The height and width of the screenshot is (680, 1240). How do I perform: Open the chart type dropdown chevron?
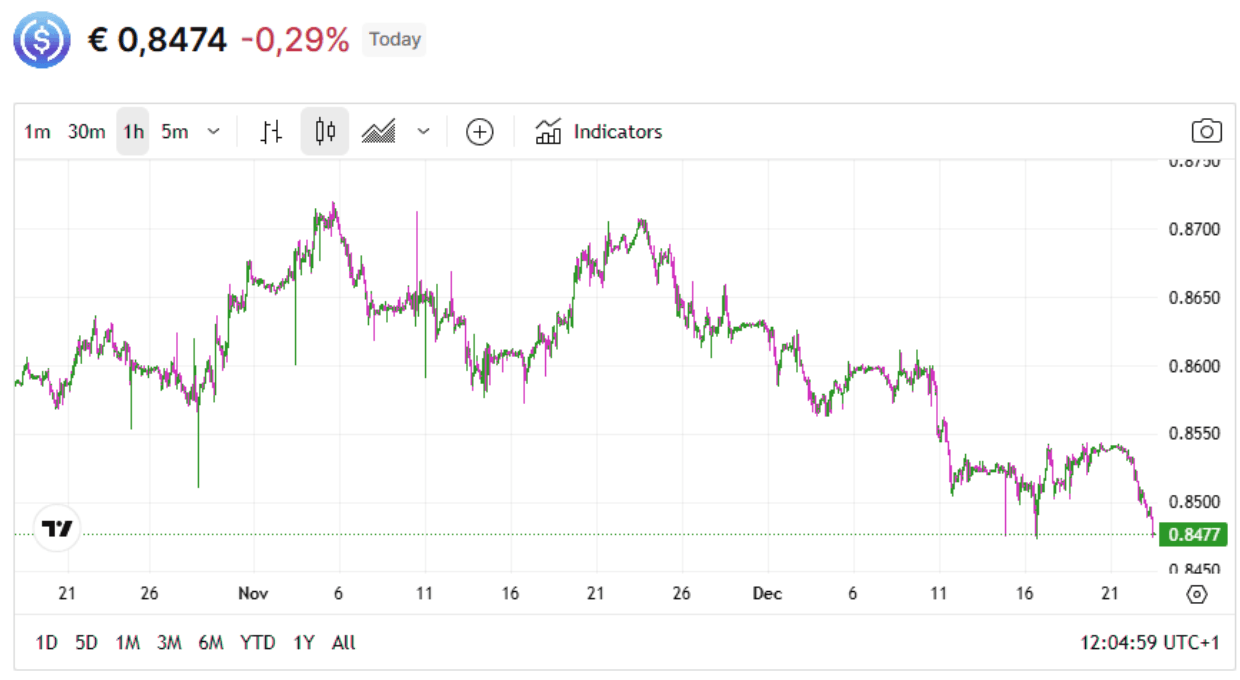tap(422, 131)
